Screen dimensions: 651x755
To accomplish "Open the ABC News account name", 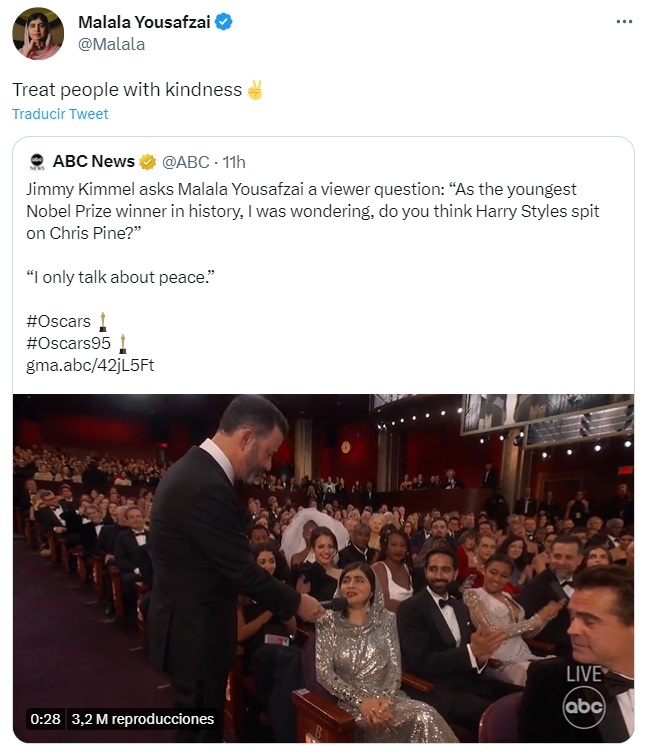I will 93,162.
